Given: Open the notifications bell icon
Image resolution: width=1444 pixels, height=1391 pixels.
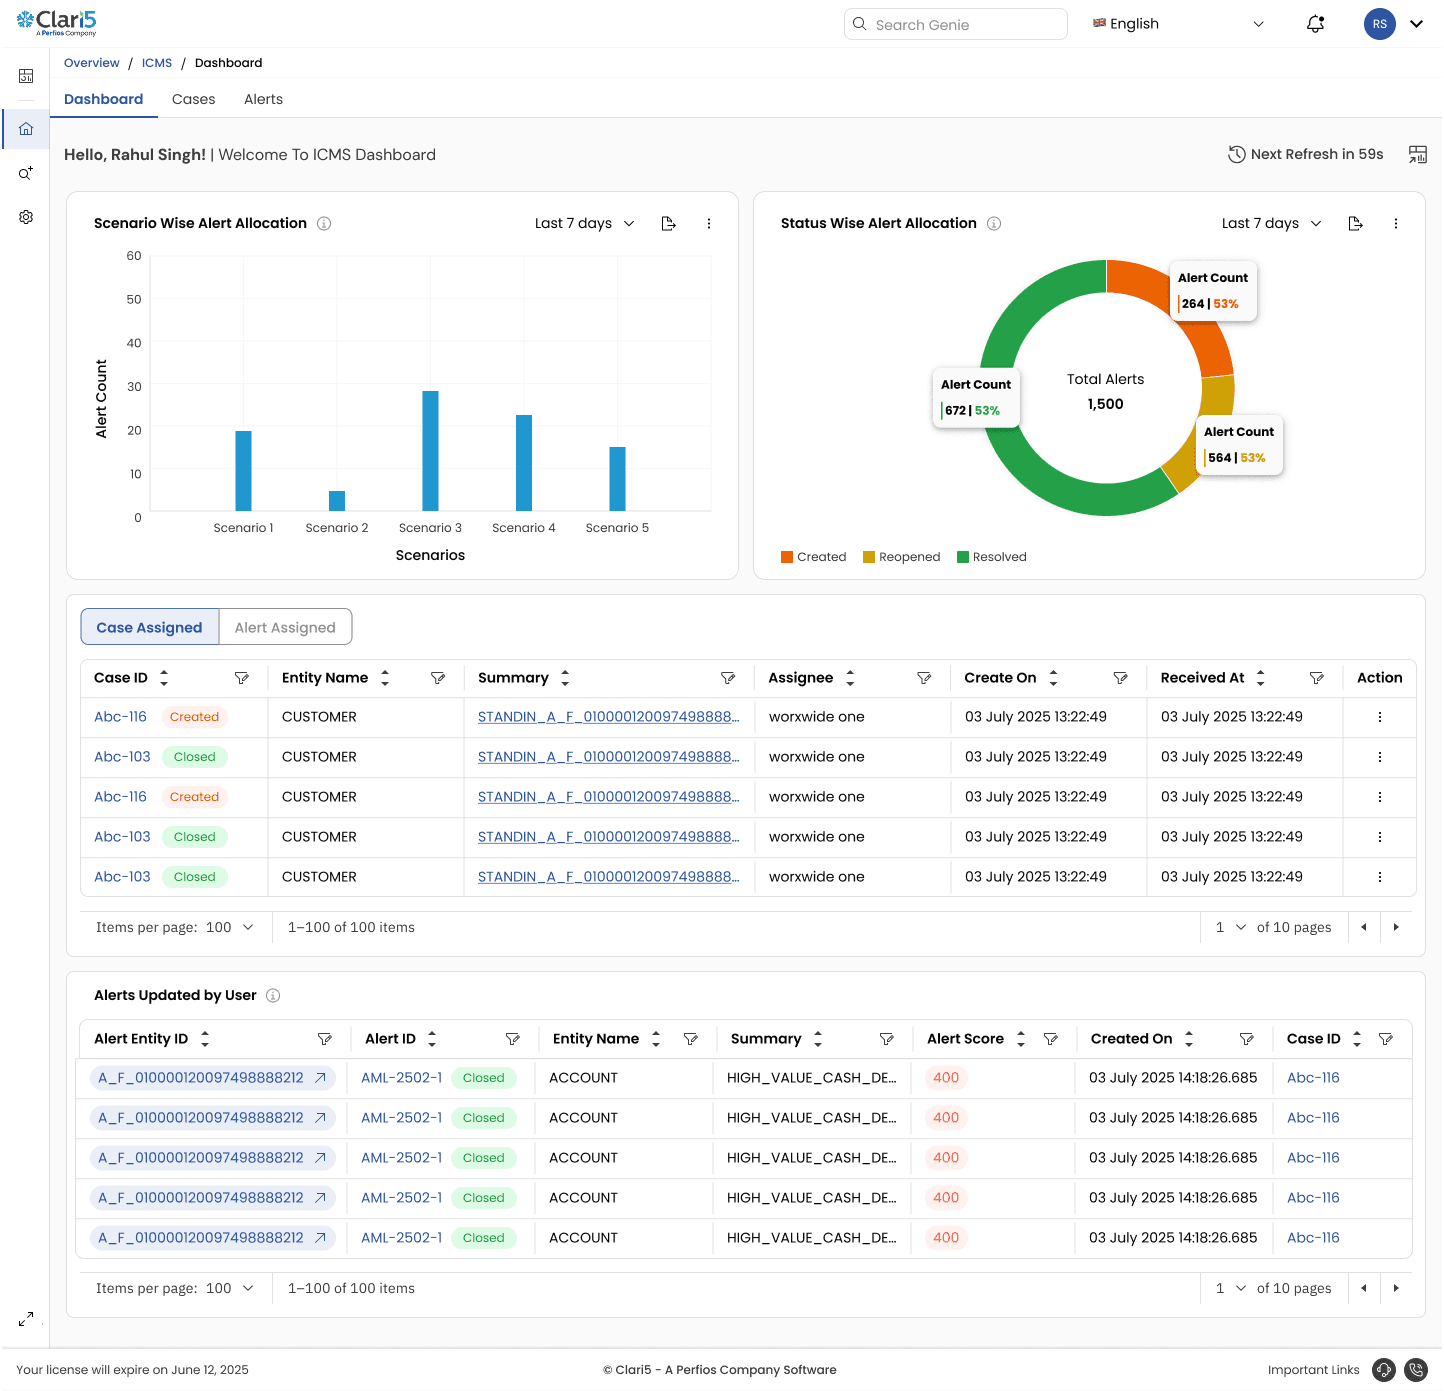Looking at the screenshot, I should point(1316,24).
